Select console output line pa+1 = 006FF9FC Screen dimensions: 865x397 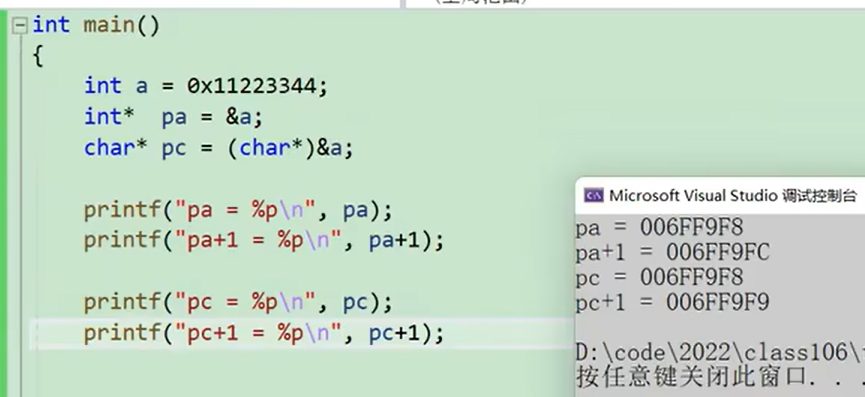click(x=672, y=253)
